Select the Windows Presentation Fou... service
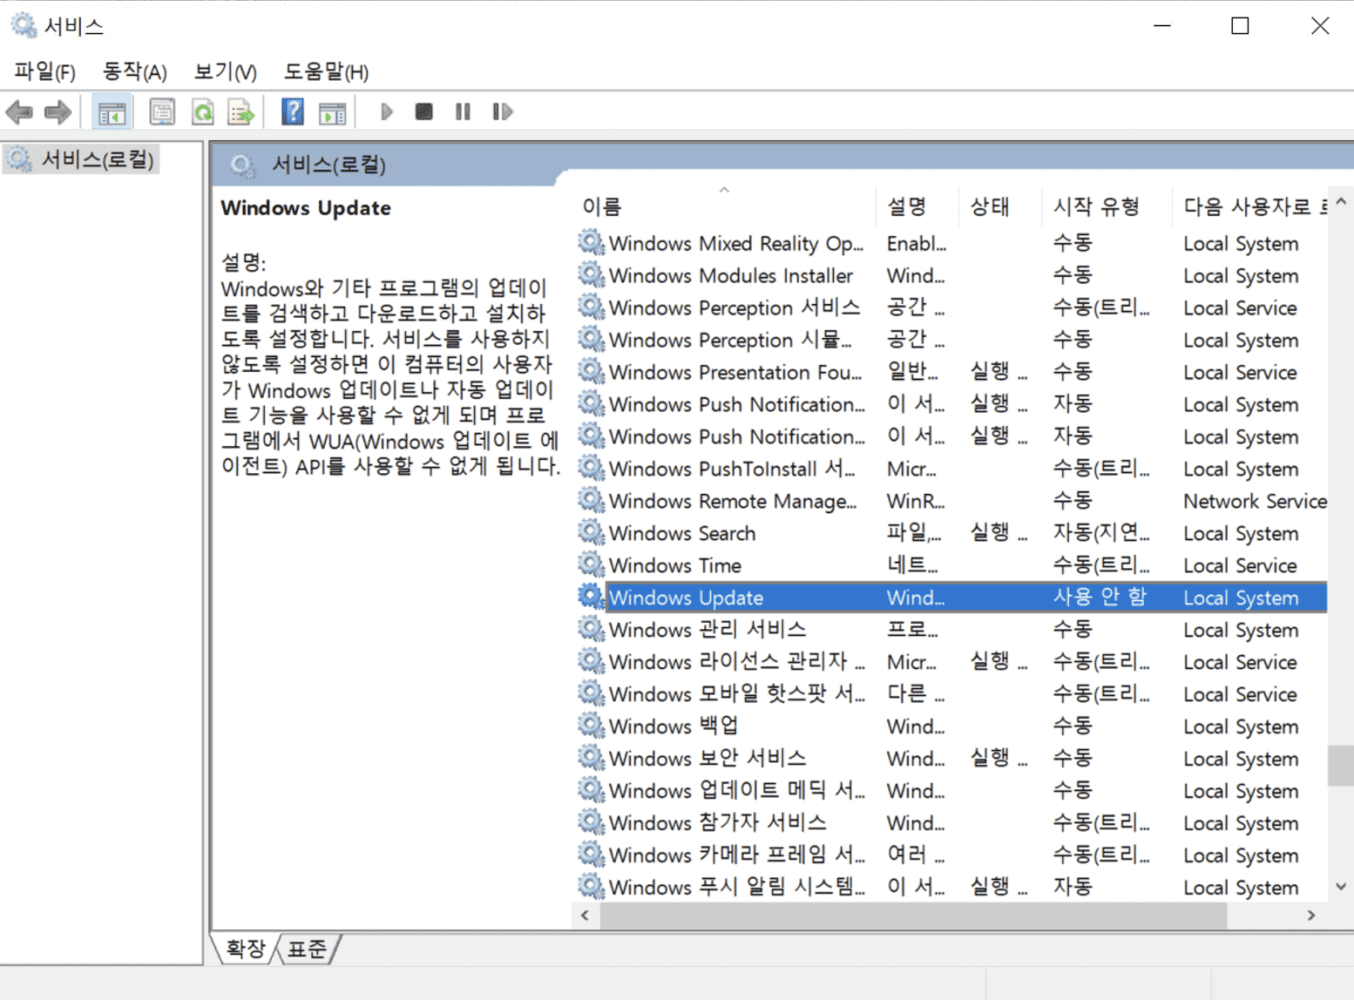 (x=951, y=372)
